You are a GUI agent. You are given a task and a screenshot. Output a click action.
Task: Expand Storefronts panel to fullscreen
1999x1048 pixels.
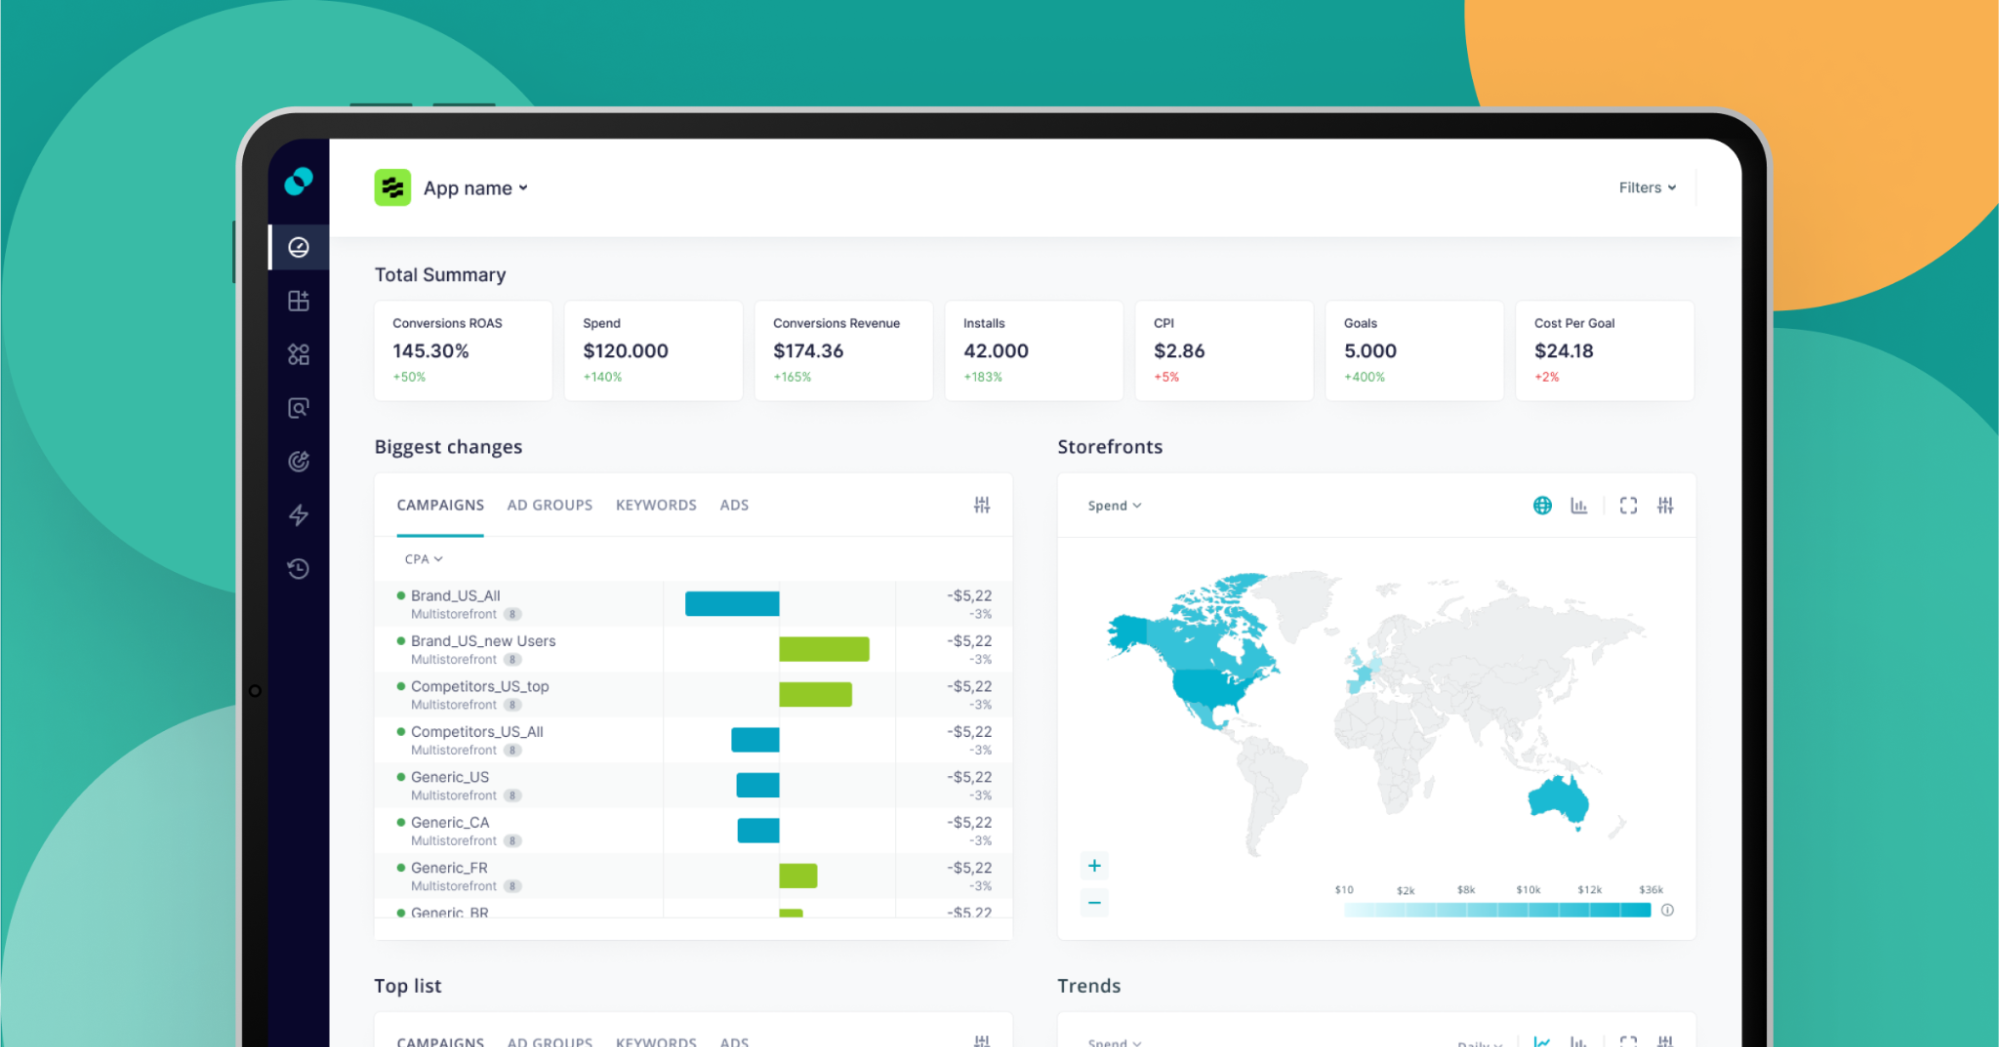tap(1628, 506)
